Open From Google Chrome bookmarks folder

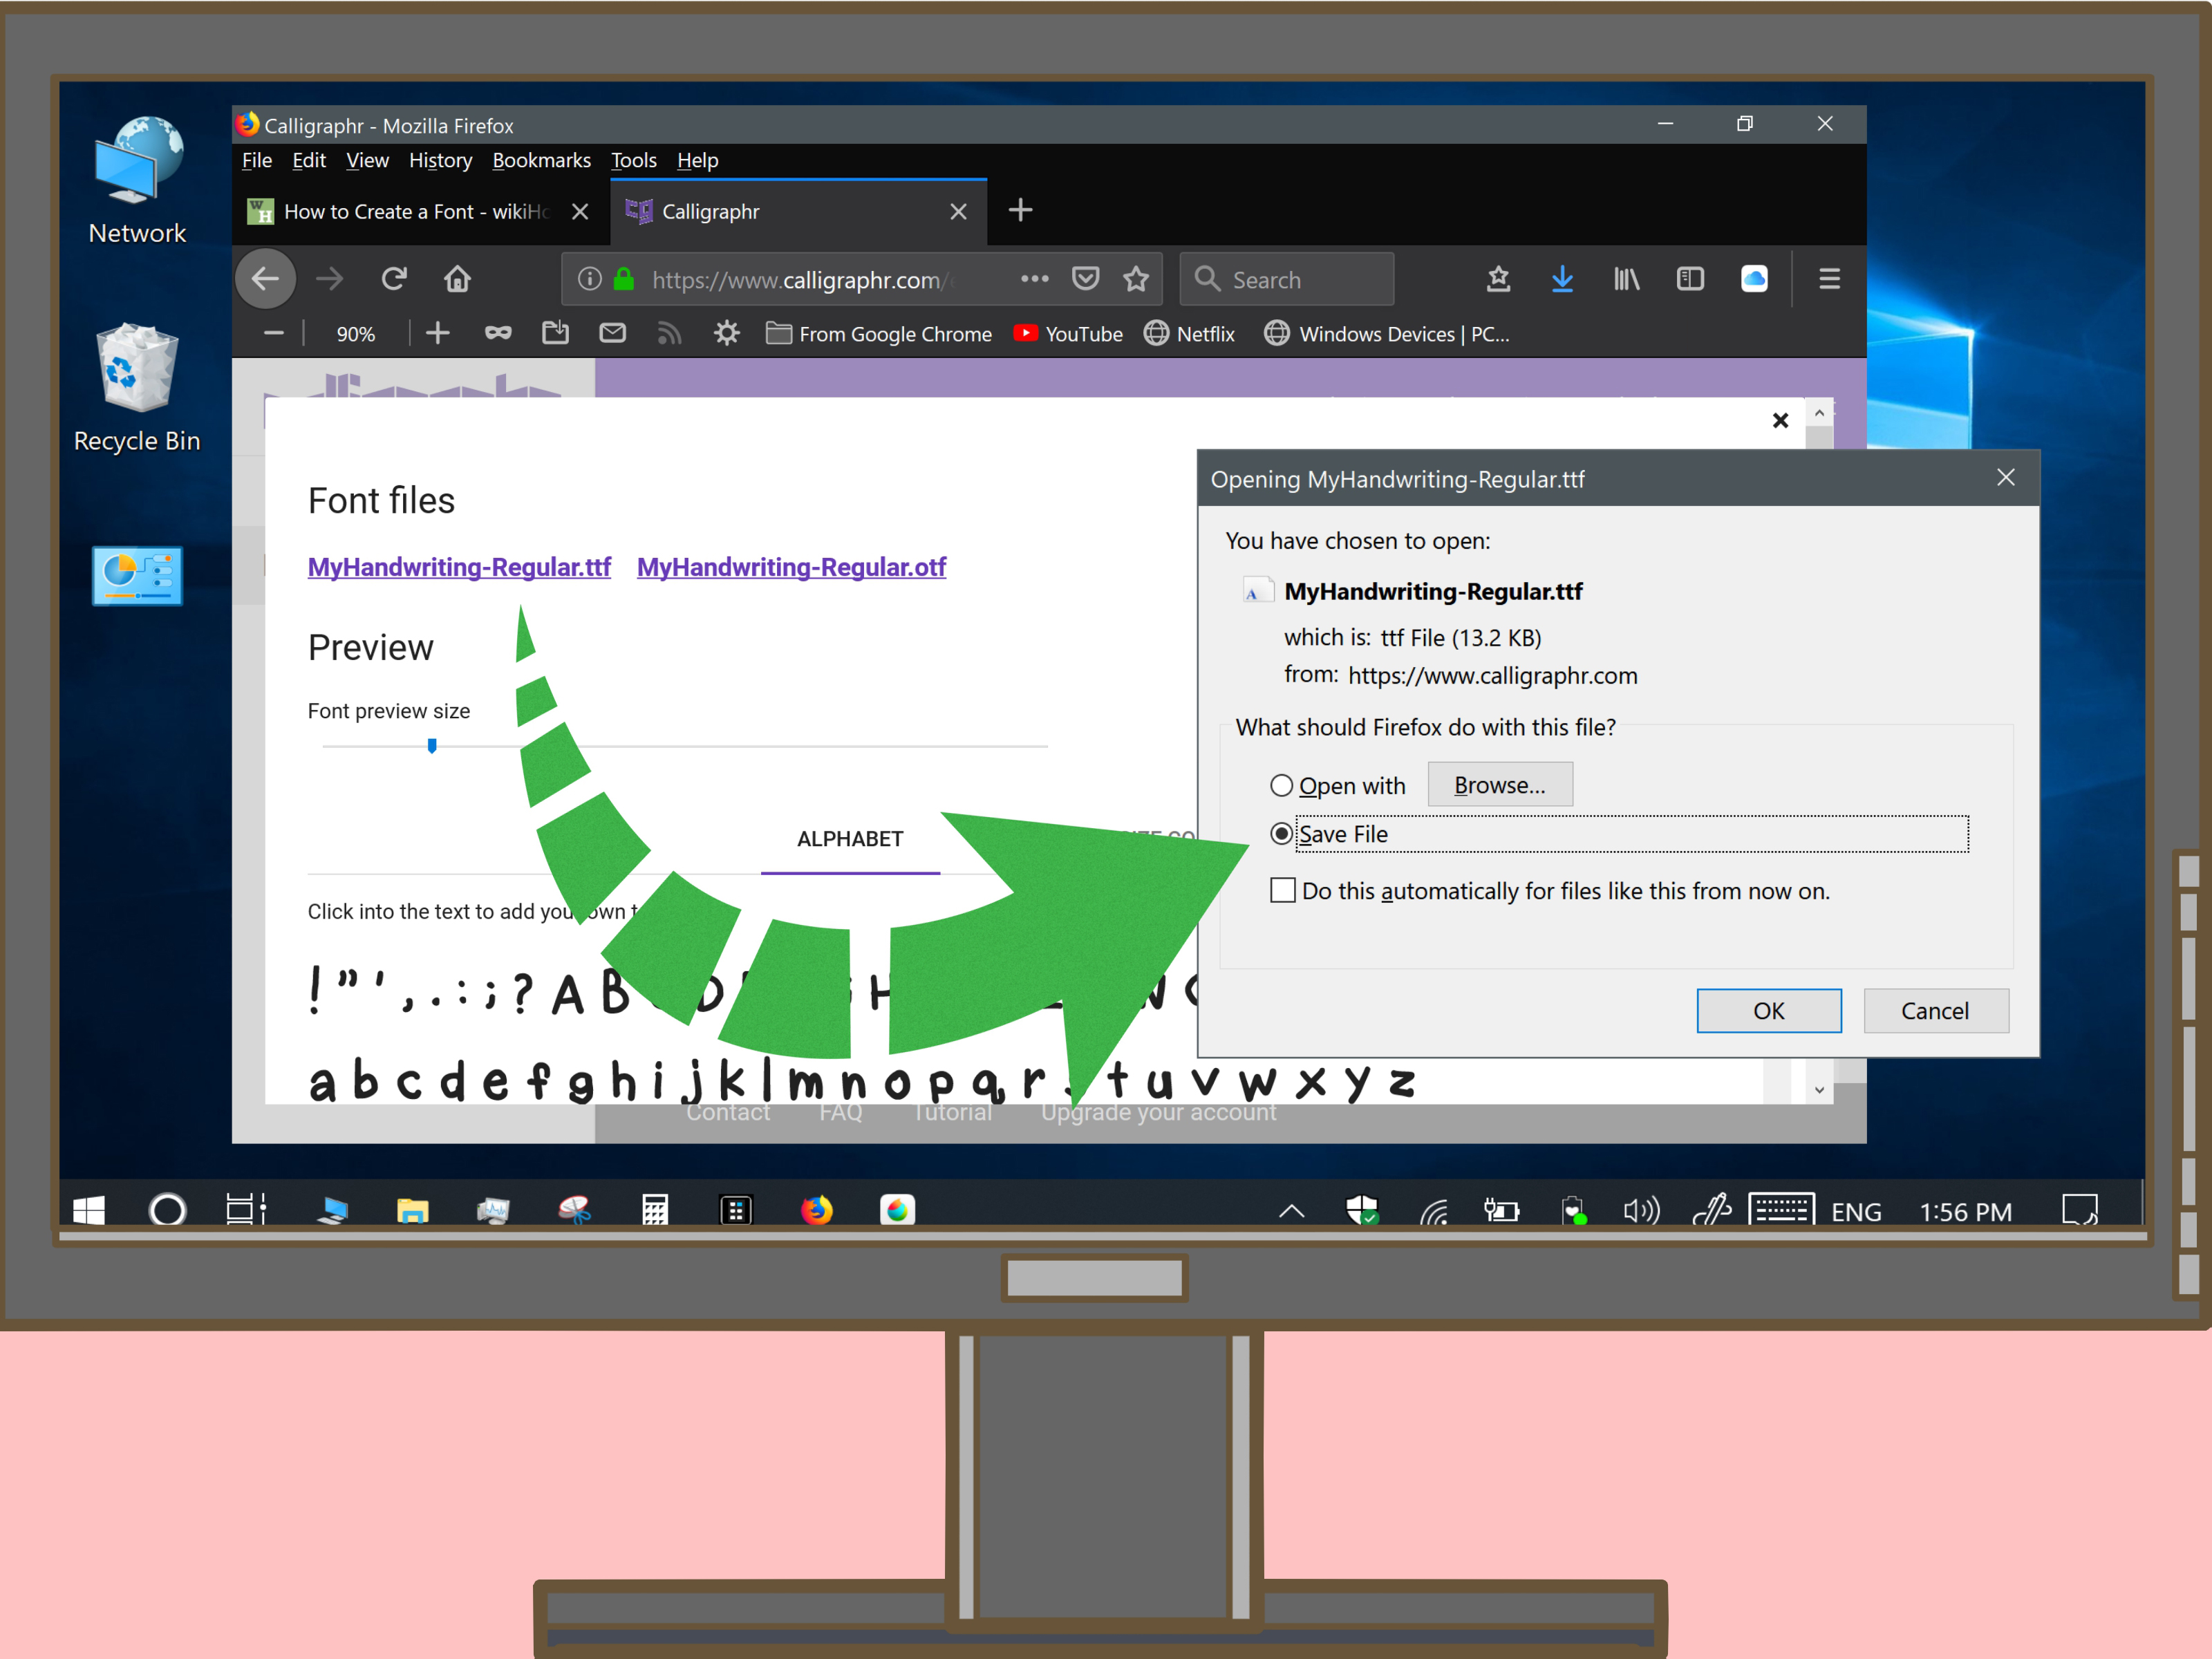point(879,334)
